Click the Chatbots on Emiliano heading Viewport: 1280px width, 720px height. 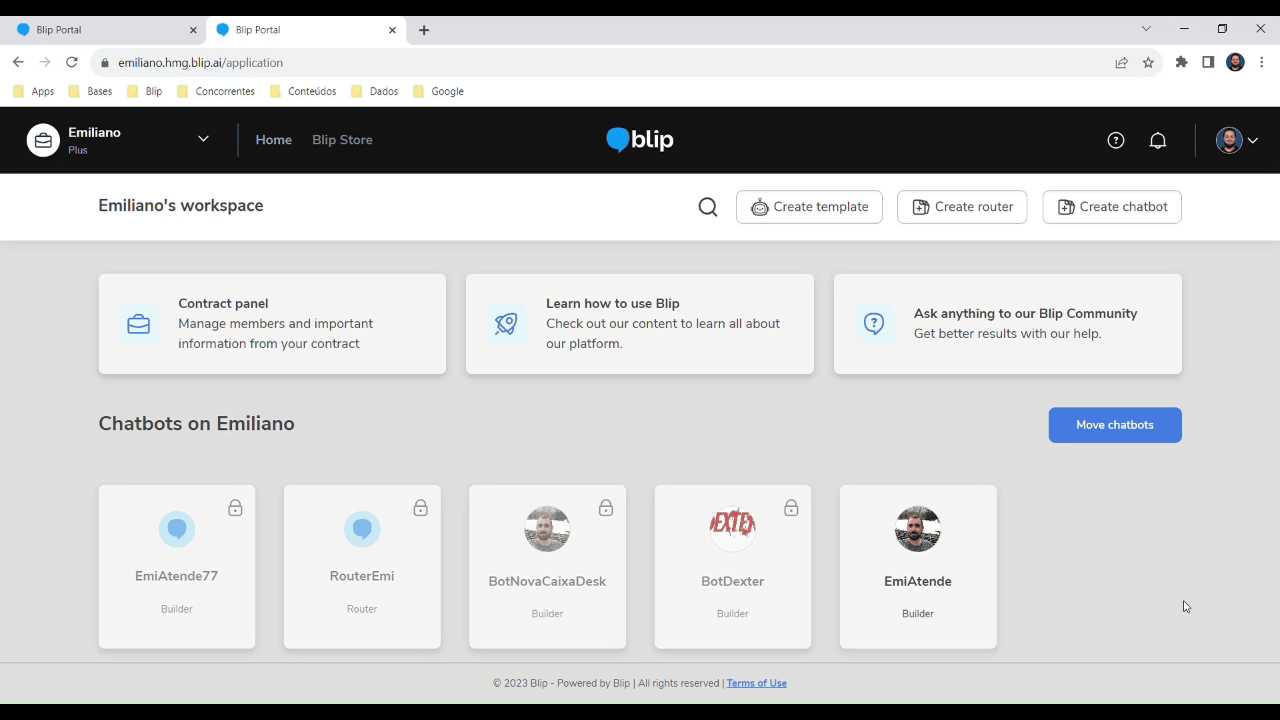pyautogui.click(x=197, y=424)
